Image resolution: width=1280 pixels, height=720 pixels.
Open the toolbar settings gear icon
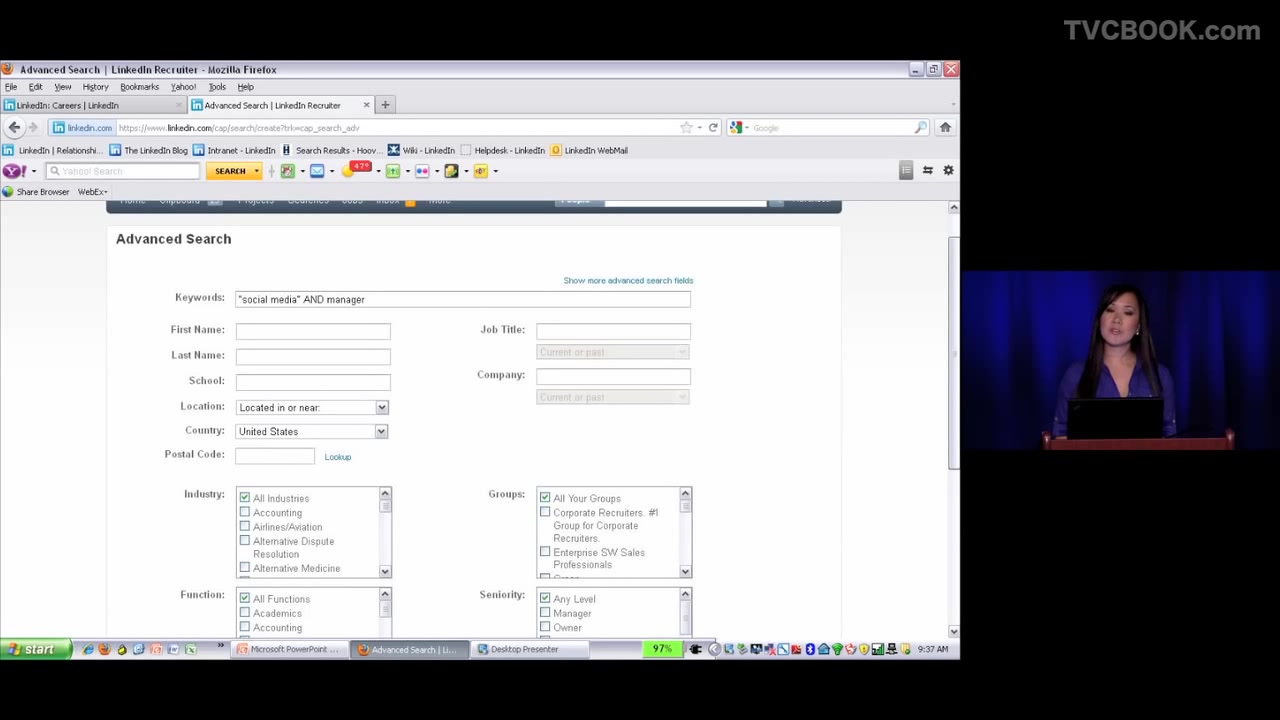948,171
